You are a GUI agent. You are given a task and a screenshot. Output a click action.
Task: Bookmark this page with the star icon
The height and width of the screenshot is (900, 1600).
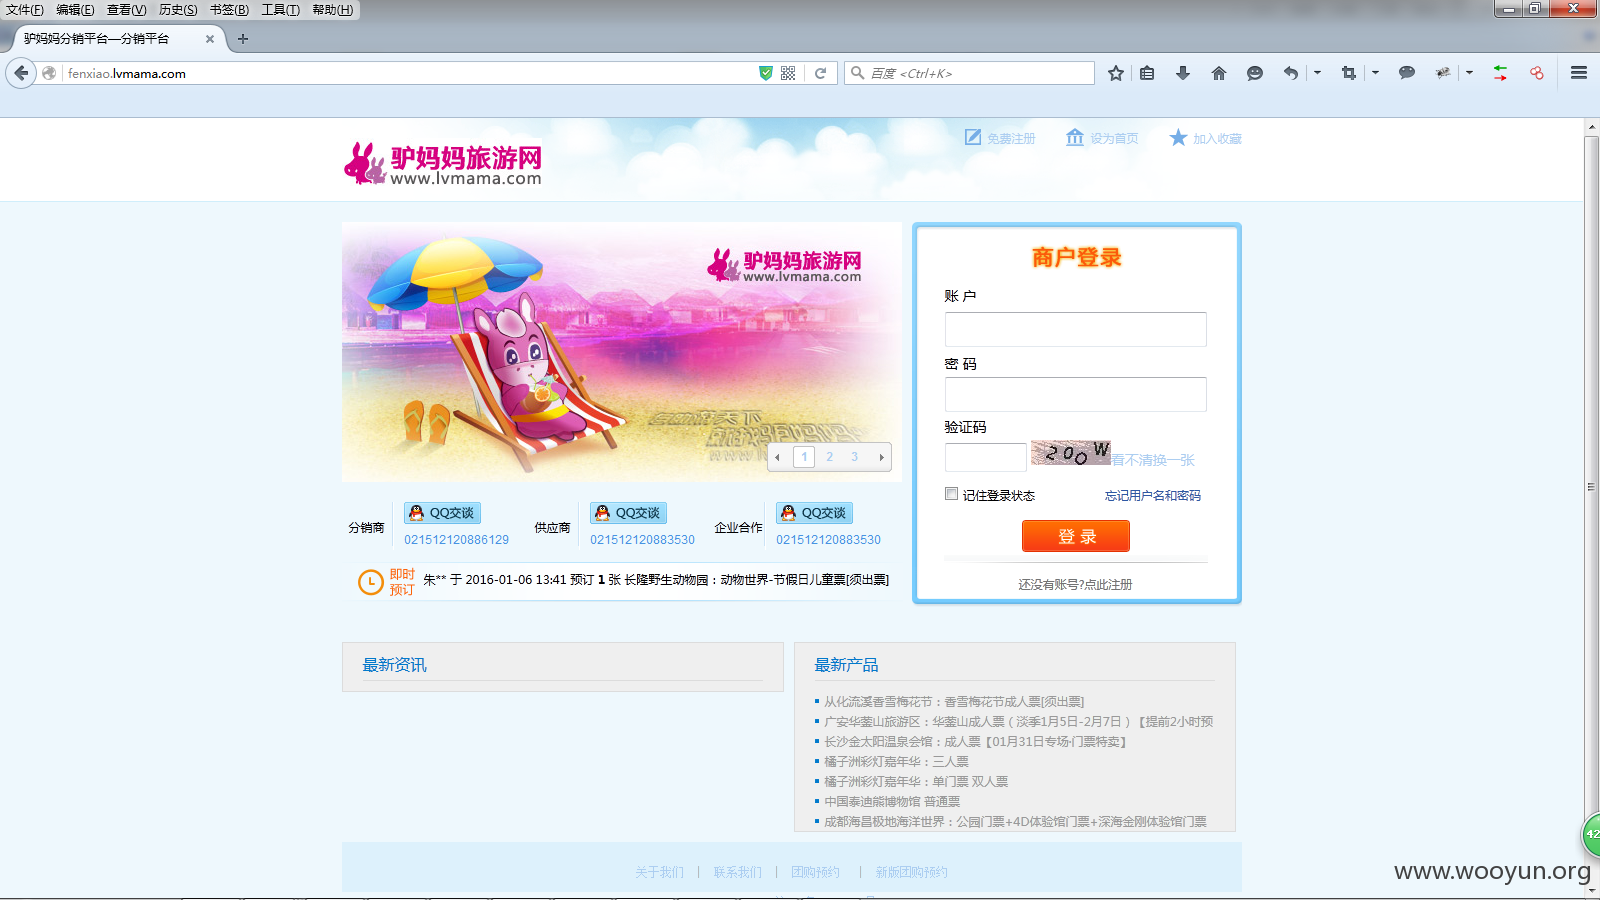[x=1116, y=73]
